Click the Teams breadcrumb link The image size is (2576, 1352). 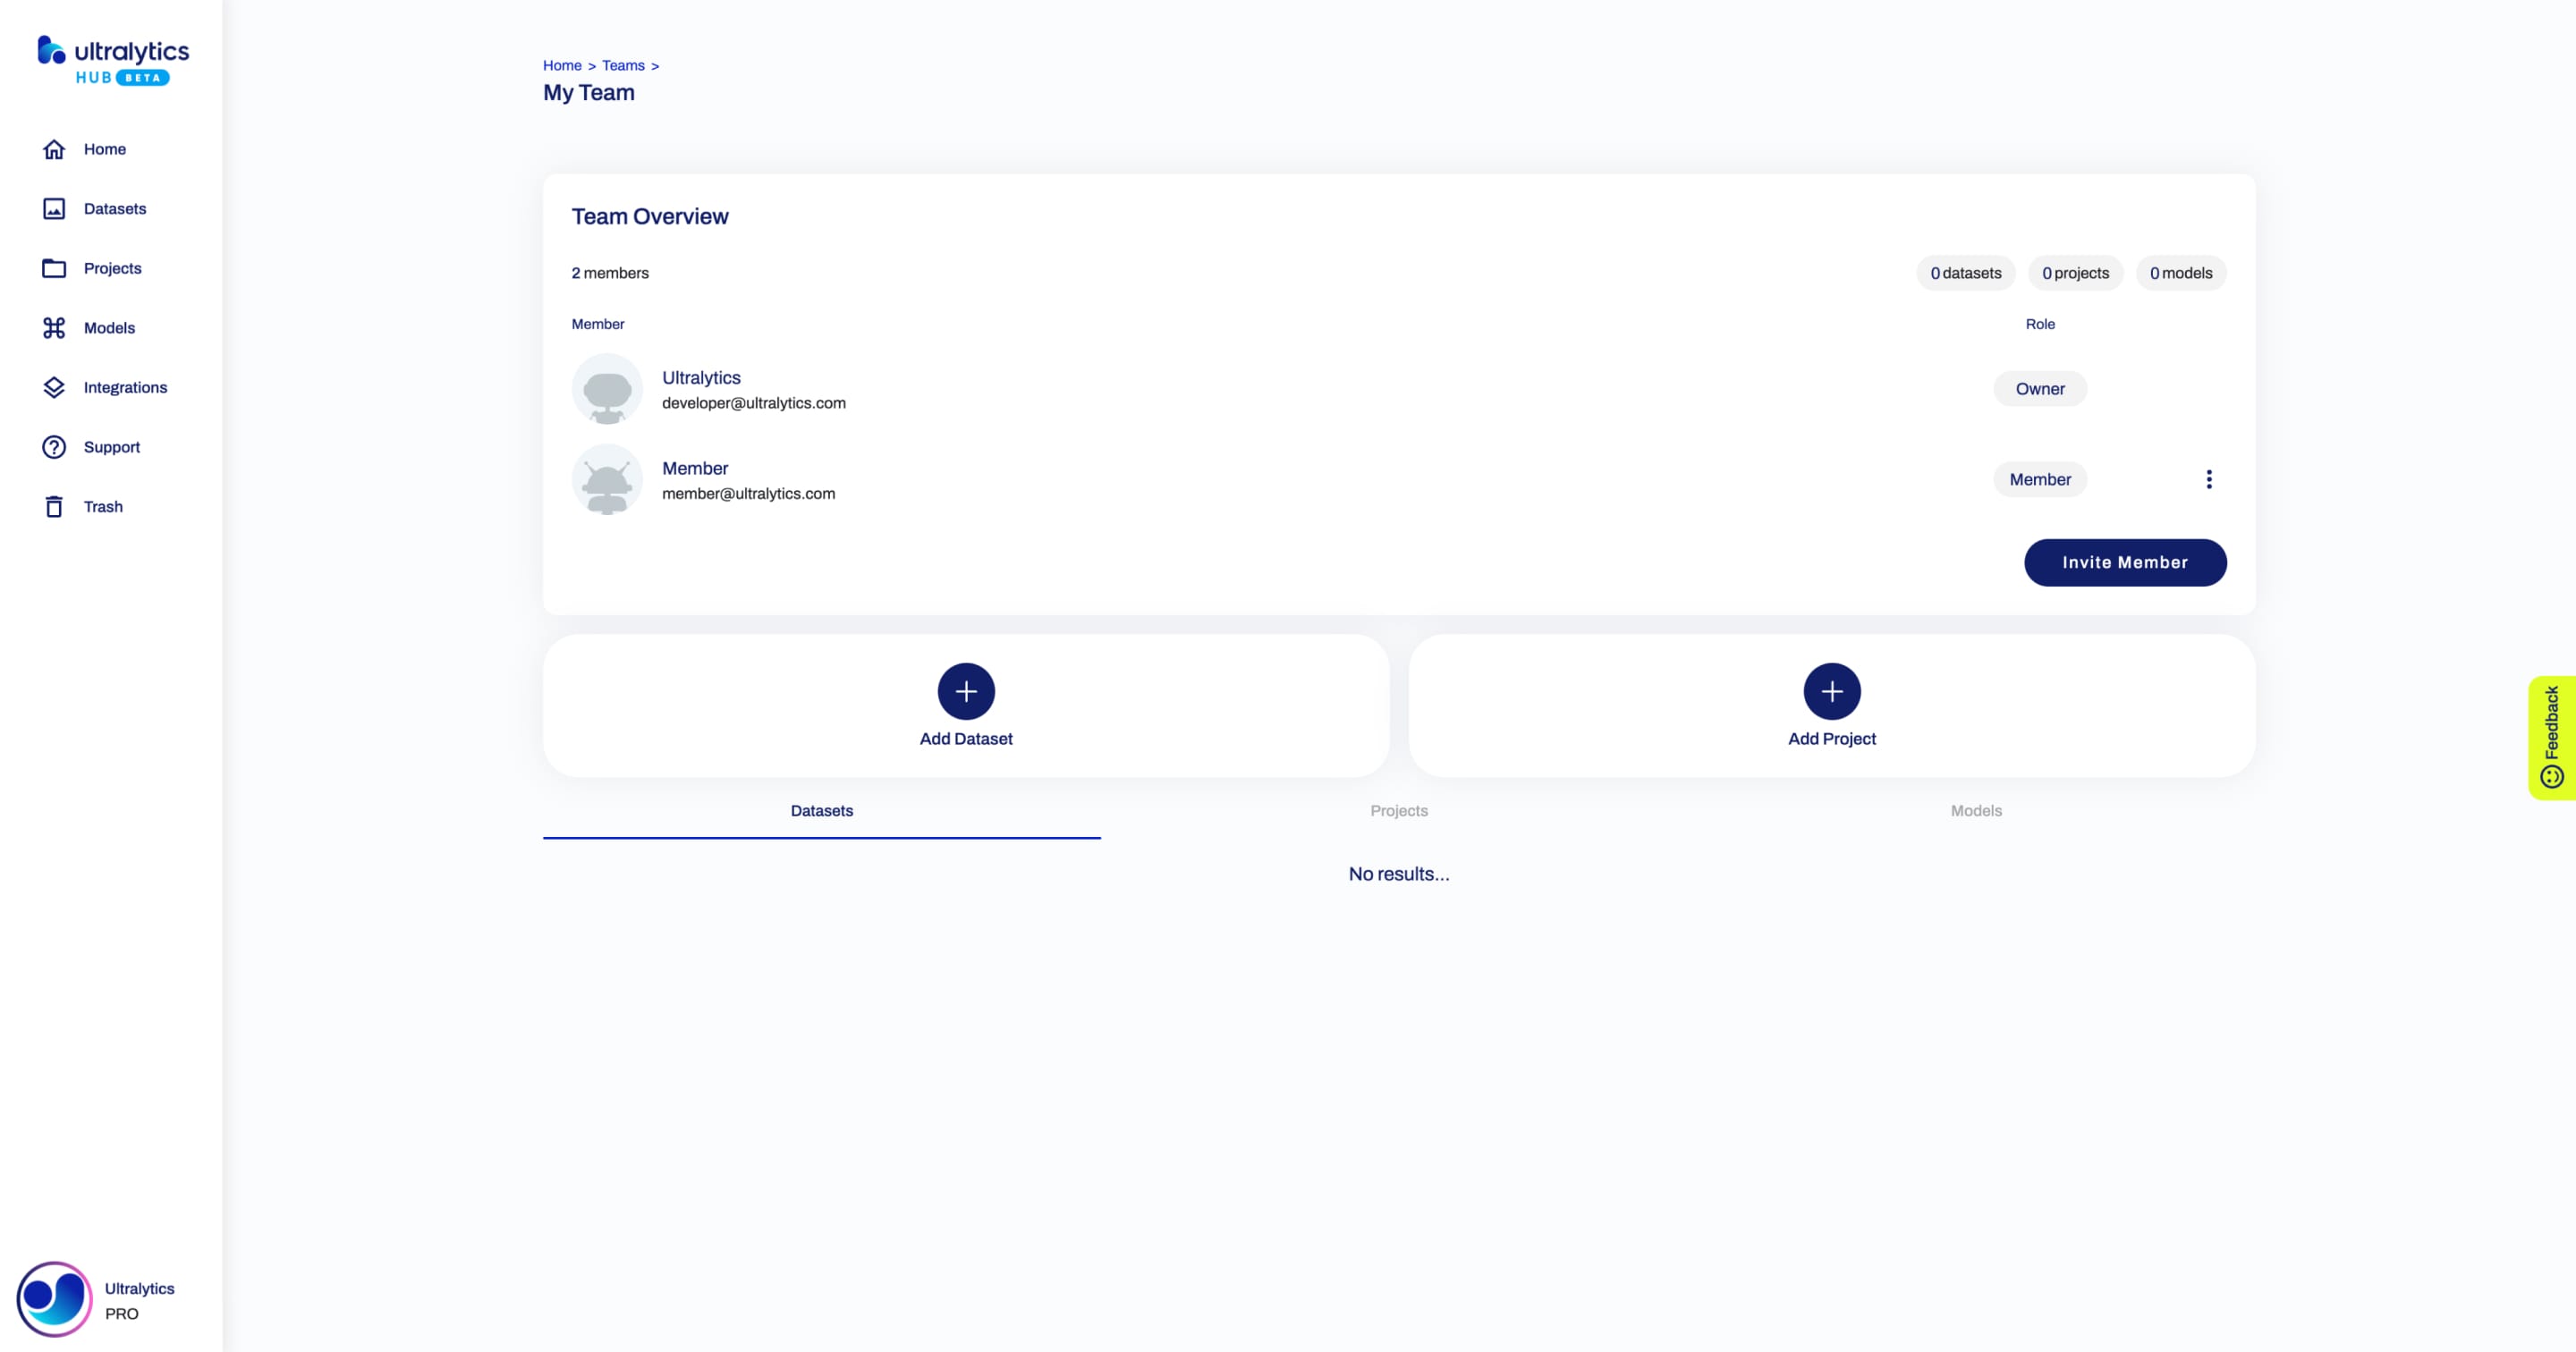pos(620,64)
